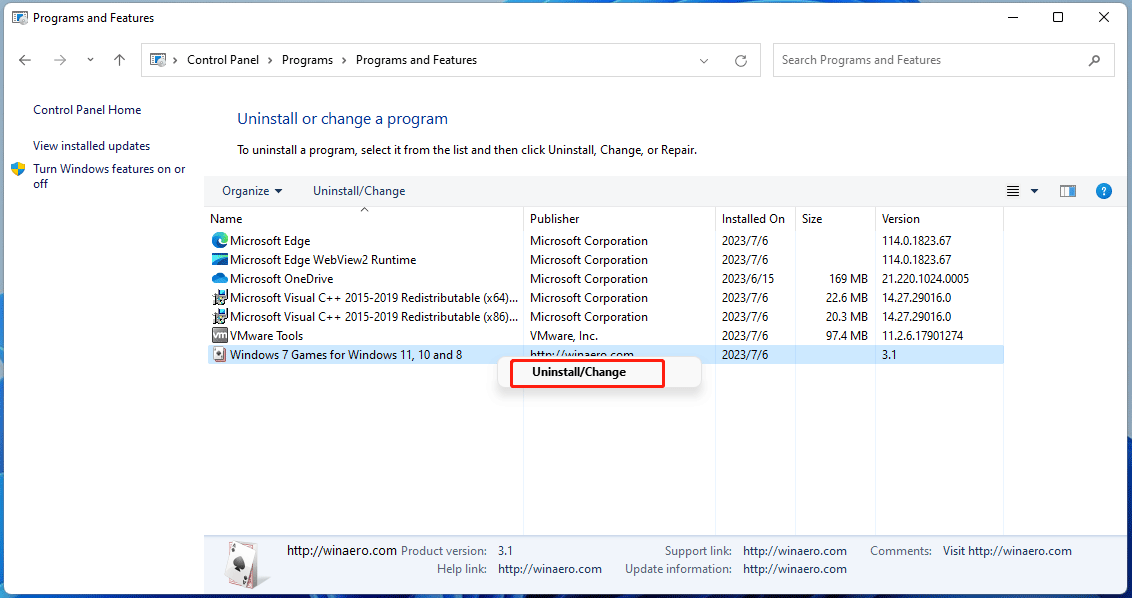Click the Windows 7 Games card icon
This screenshot has width=1132, height=598.
[x=219, y=355]
